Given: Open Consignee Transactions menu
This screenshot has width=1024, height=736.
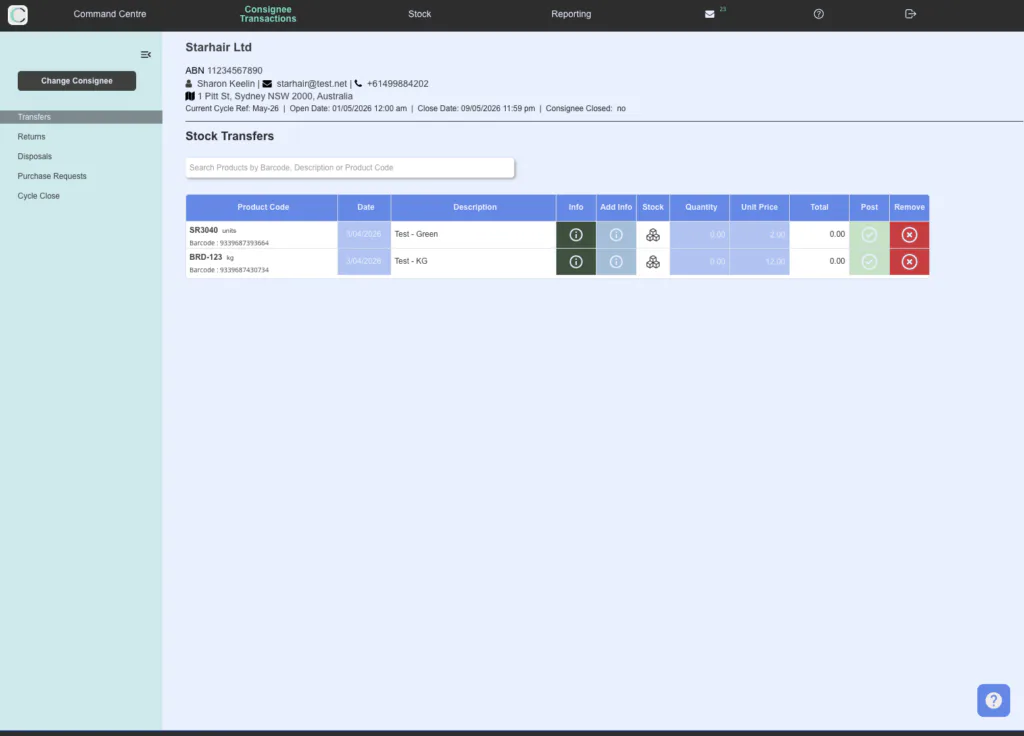Looking at the screenshot, I should (x=268, y=14).
